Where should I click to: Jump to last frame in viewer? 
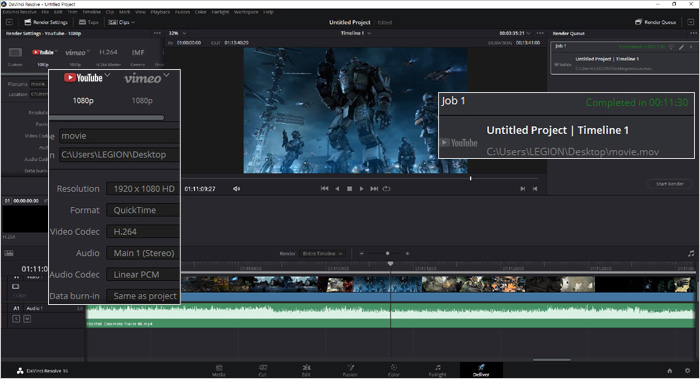(x=374, y=189)
